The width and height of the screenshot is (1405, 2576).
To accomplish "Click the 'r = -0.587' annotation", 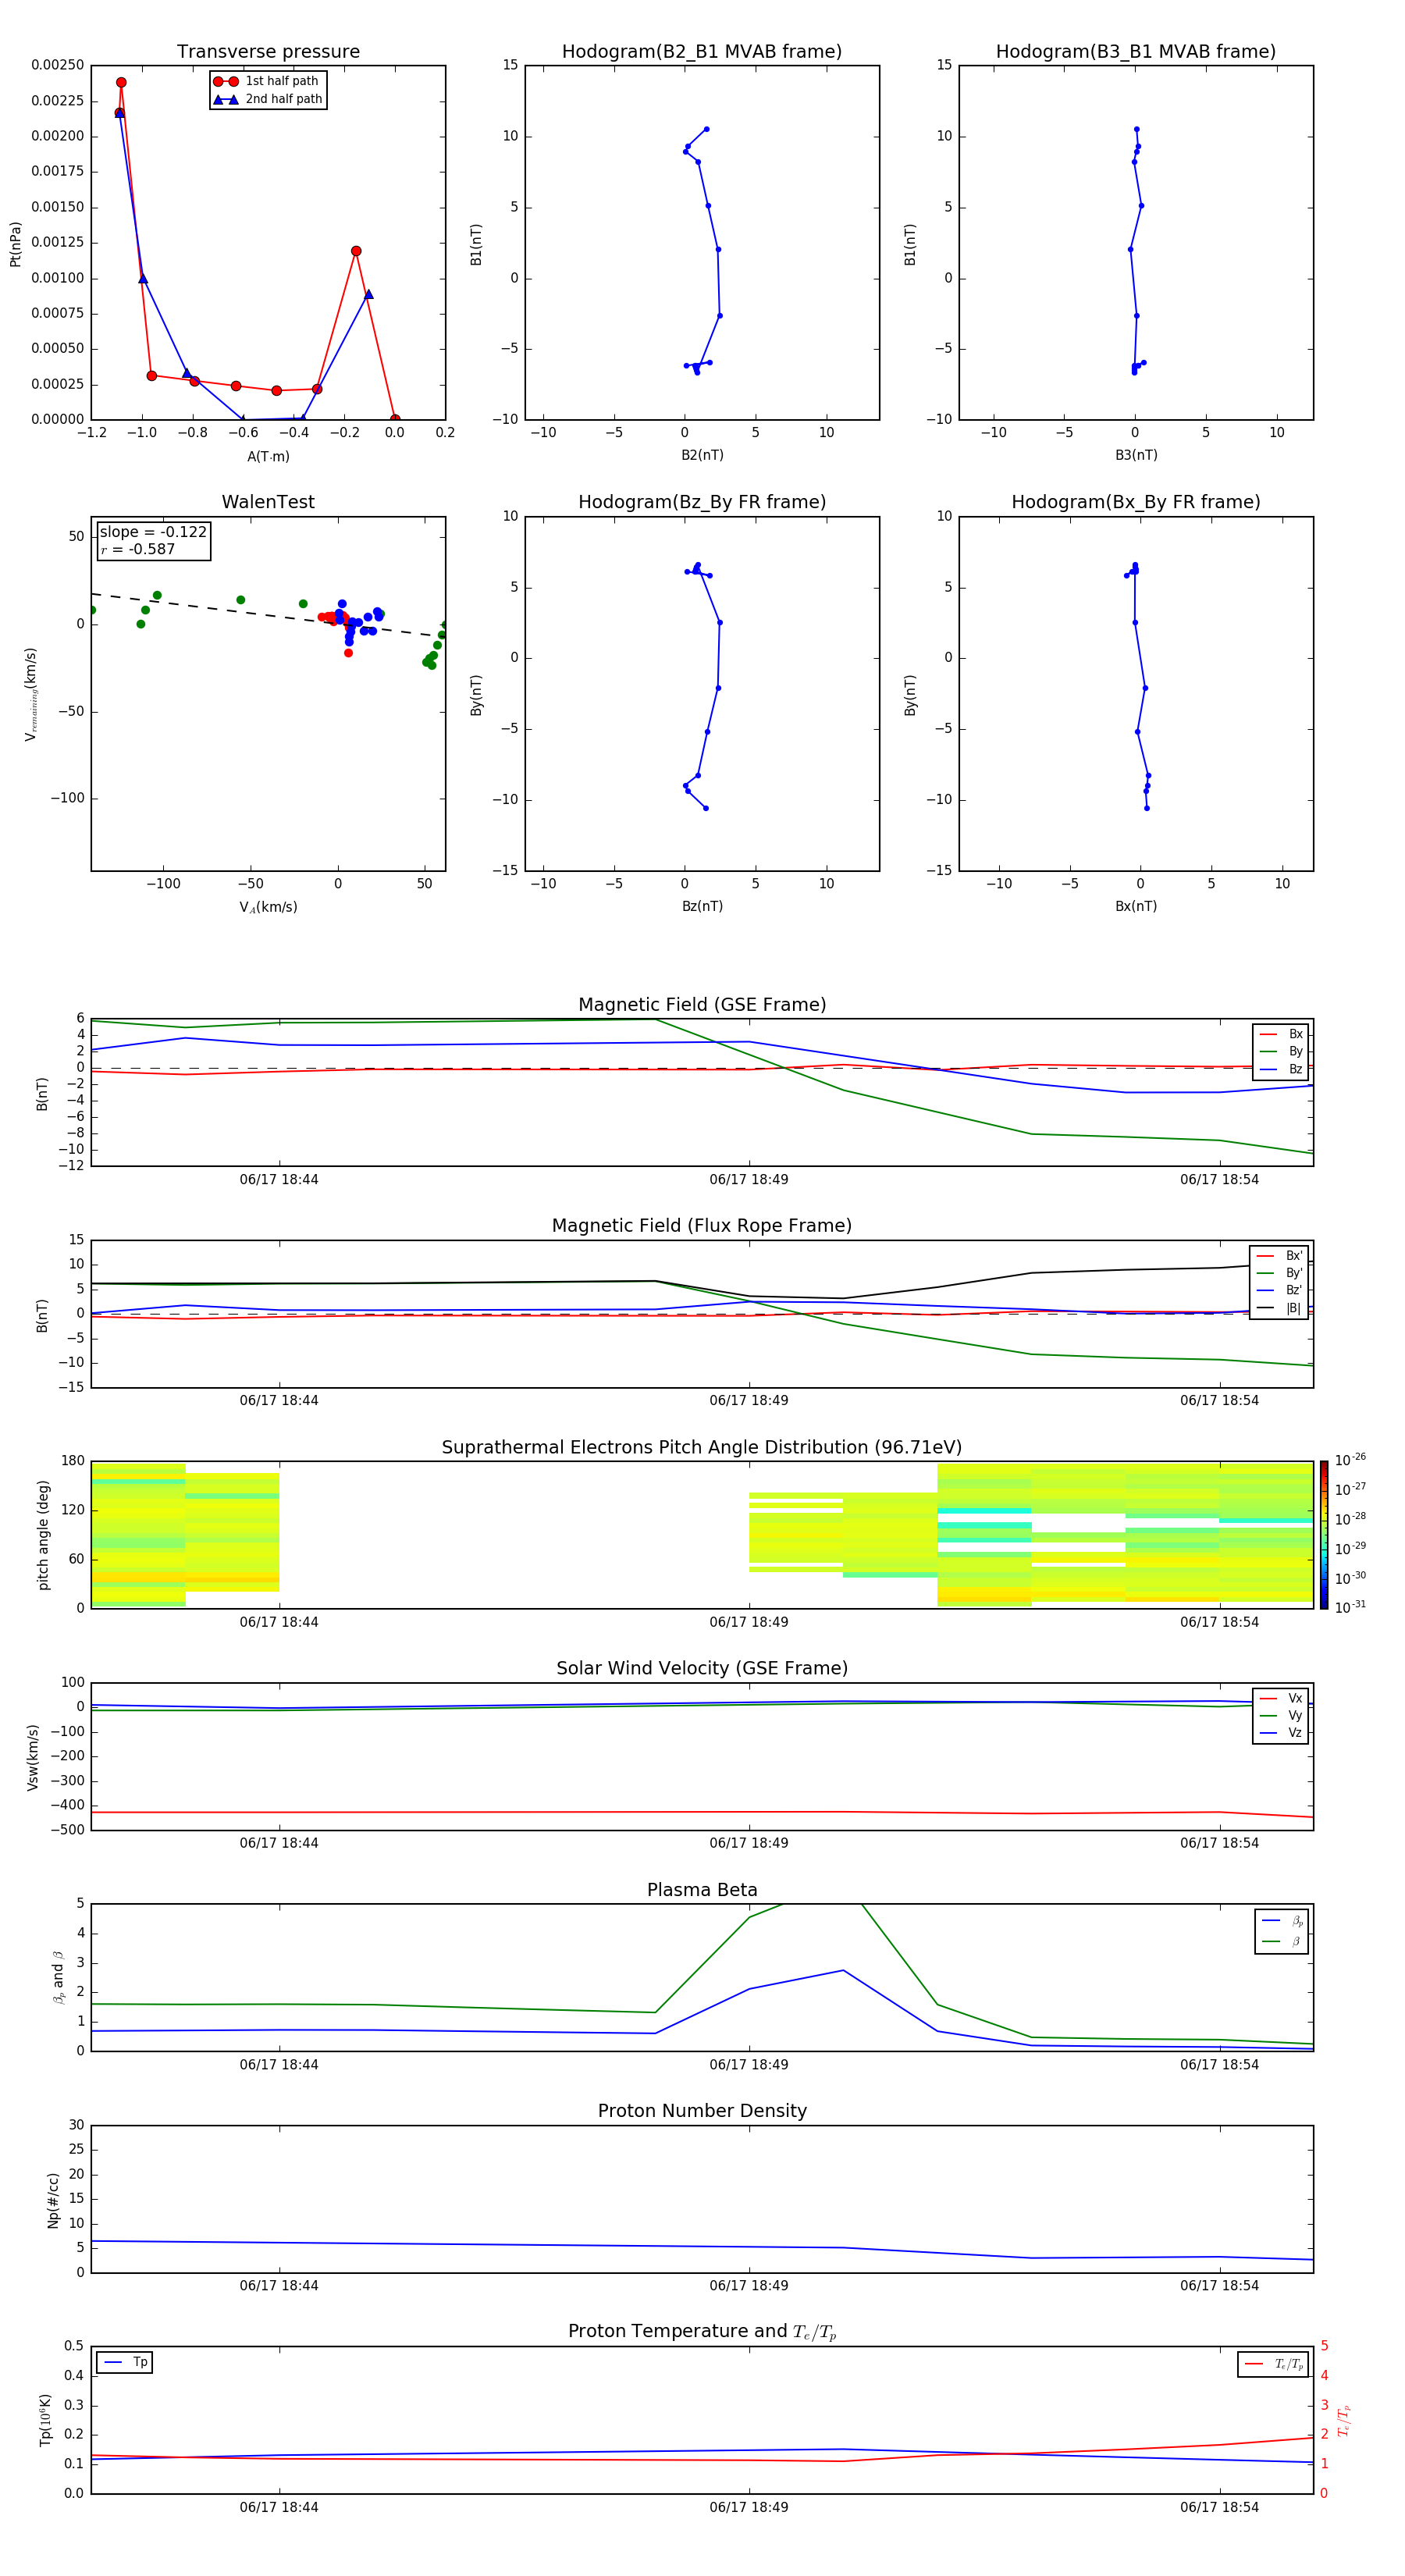I will pos(138,549).
